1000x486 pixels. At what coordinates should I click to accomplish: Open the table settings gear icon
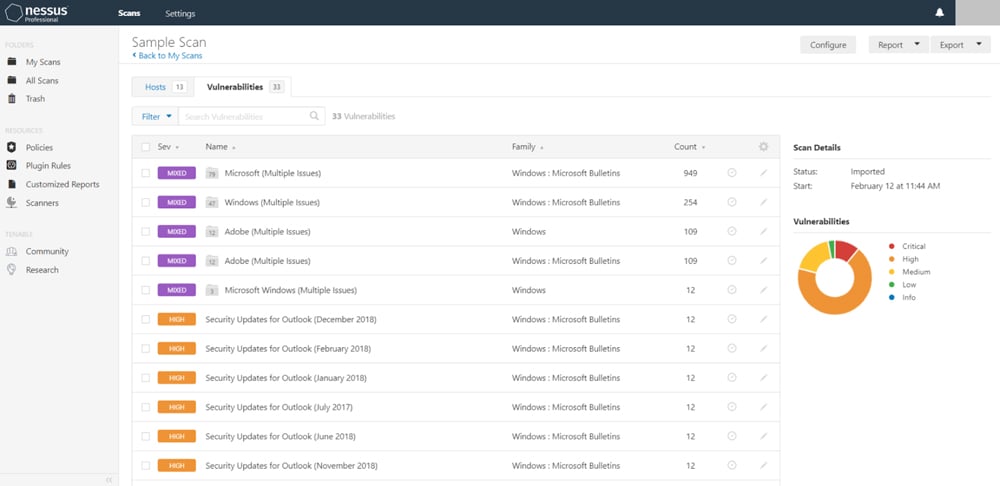(x=763, y=147)
